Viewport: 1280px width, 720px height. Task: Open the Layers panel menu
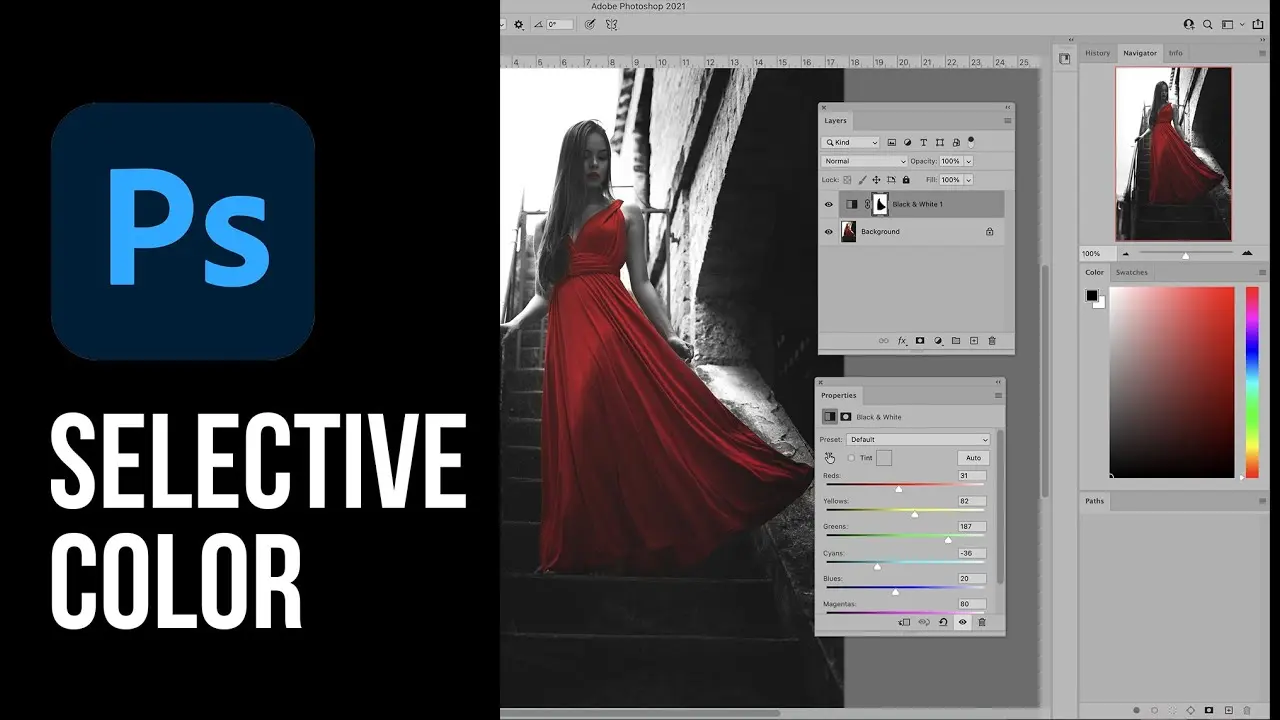pyautogui.click(x=1007, y=121)
